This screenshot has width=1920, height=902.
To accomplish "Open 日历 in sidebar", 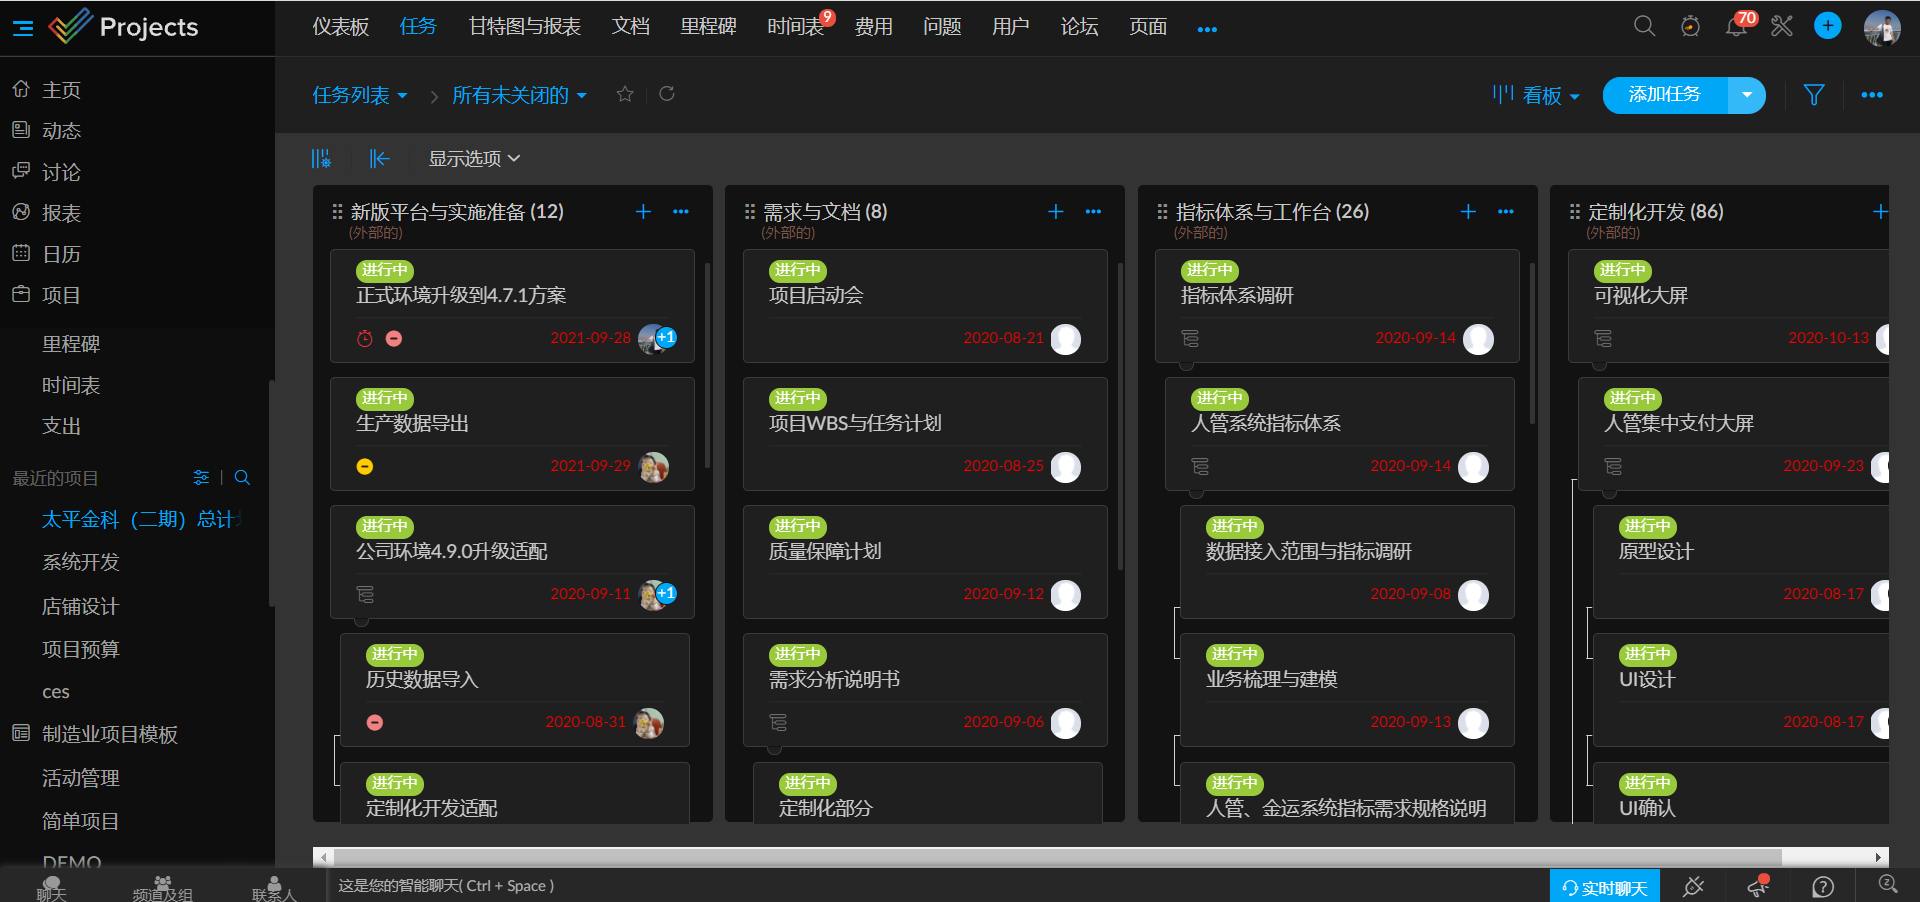I will (61, 254).
